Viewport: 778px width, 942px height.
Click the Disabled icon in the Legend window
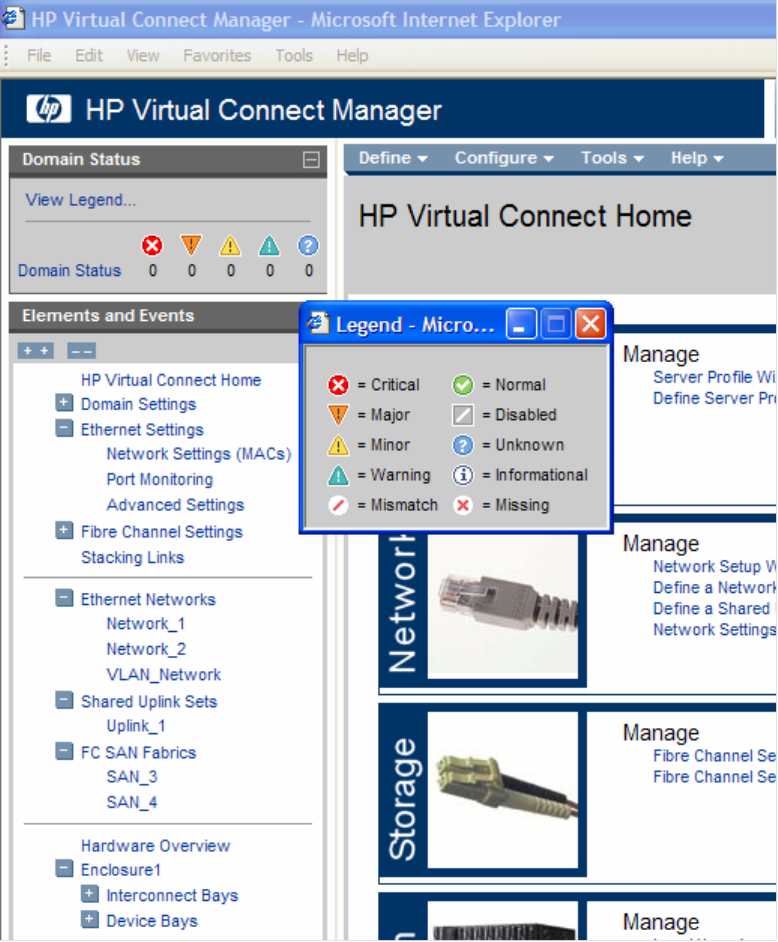pos(463,415)
